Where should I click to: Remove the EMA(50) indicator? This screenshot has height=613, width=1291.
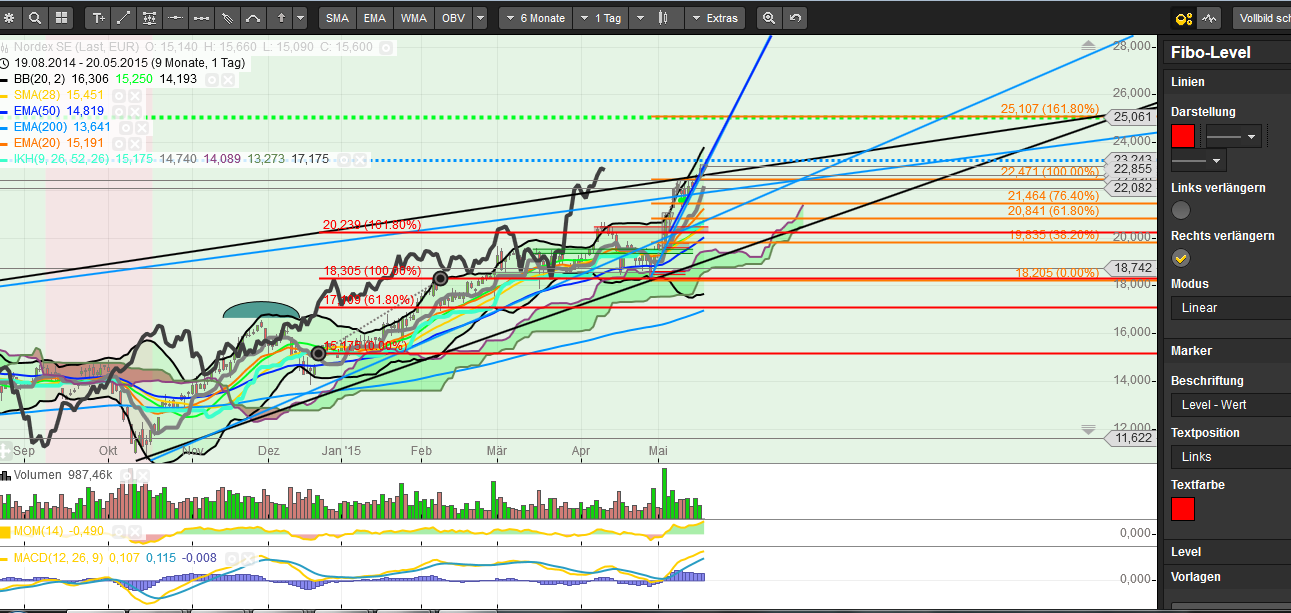point(135,111)
